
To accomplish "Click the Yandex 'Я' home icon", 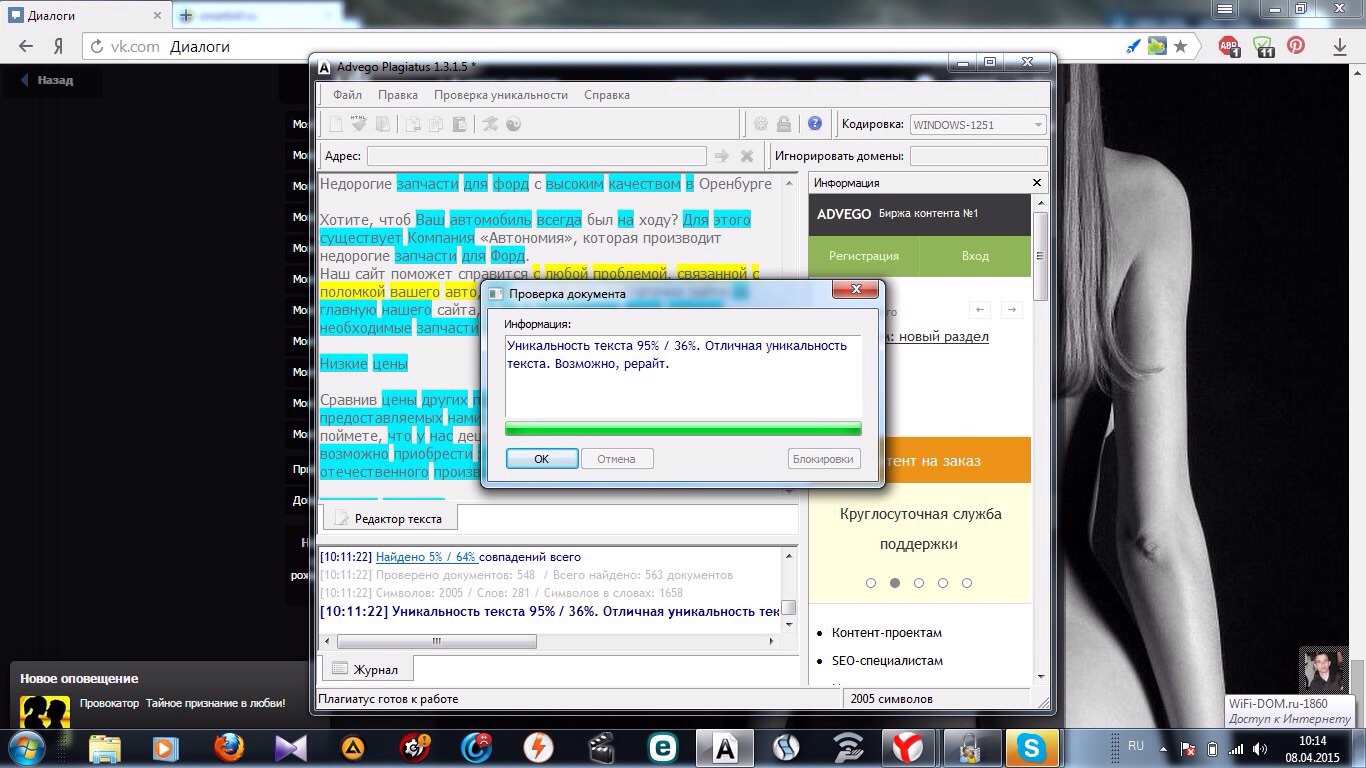I will 59,46.
